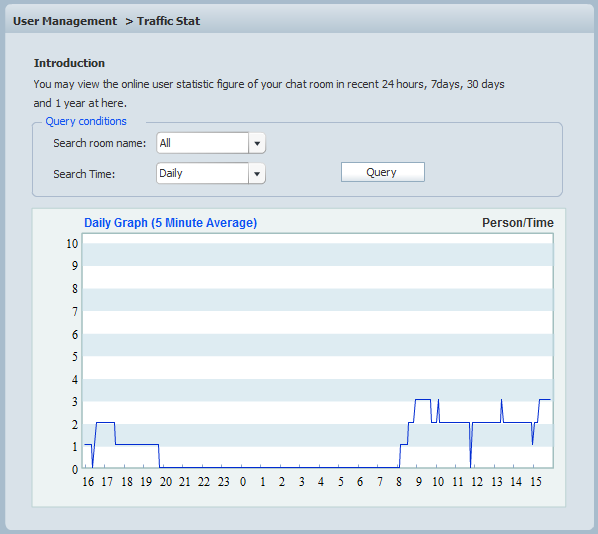This screenshot has height=534, width=598.
Task: Select the 'Daily' search time field
Action: (211, 174)
